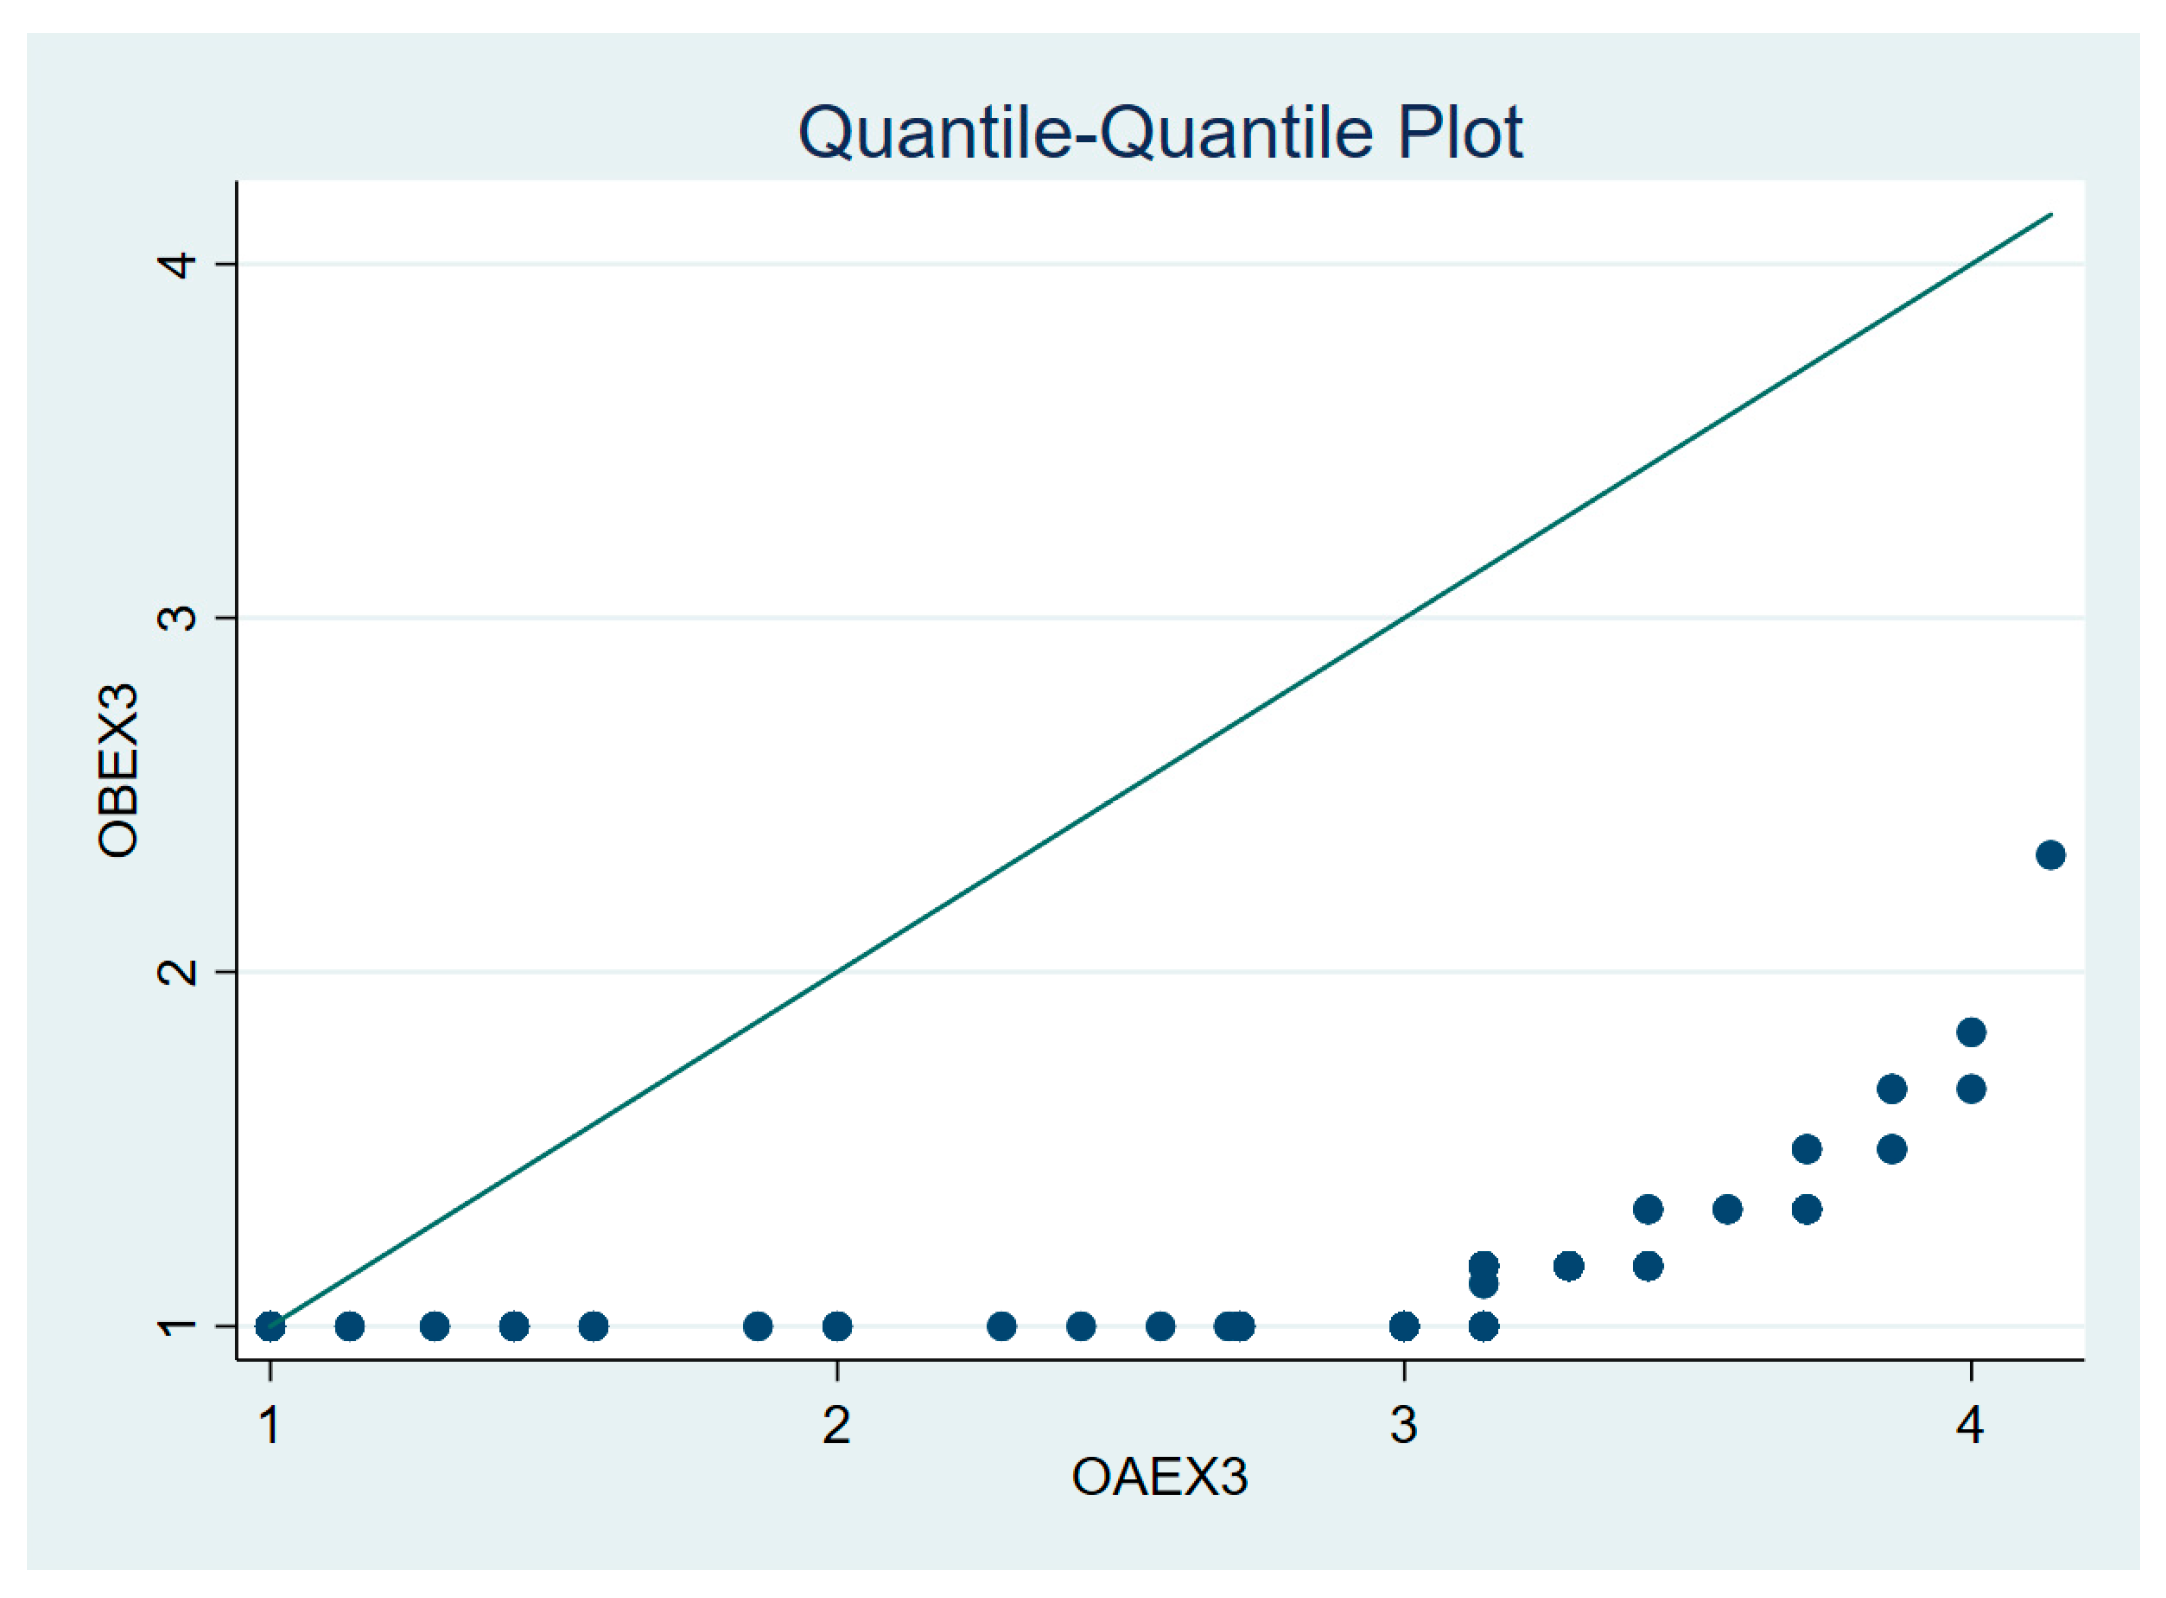Select the y-axis tick label 1
2166x1598 pixels.
pyautogui.click(x=179, y=1326)
